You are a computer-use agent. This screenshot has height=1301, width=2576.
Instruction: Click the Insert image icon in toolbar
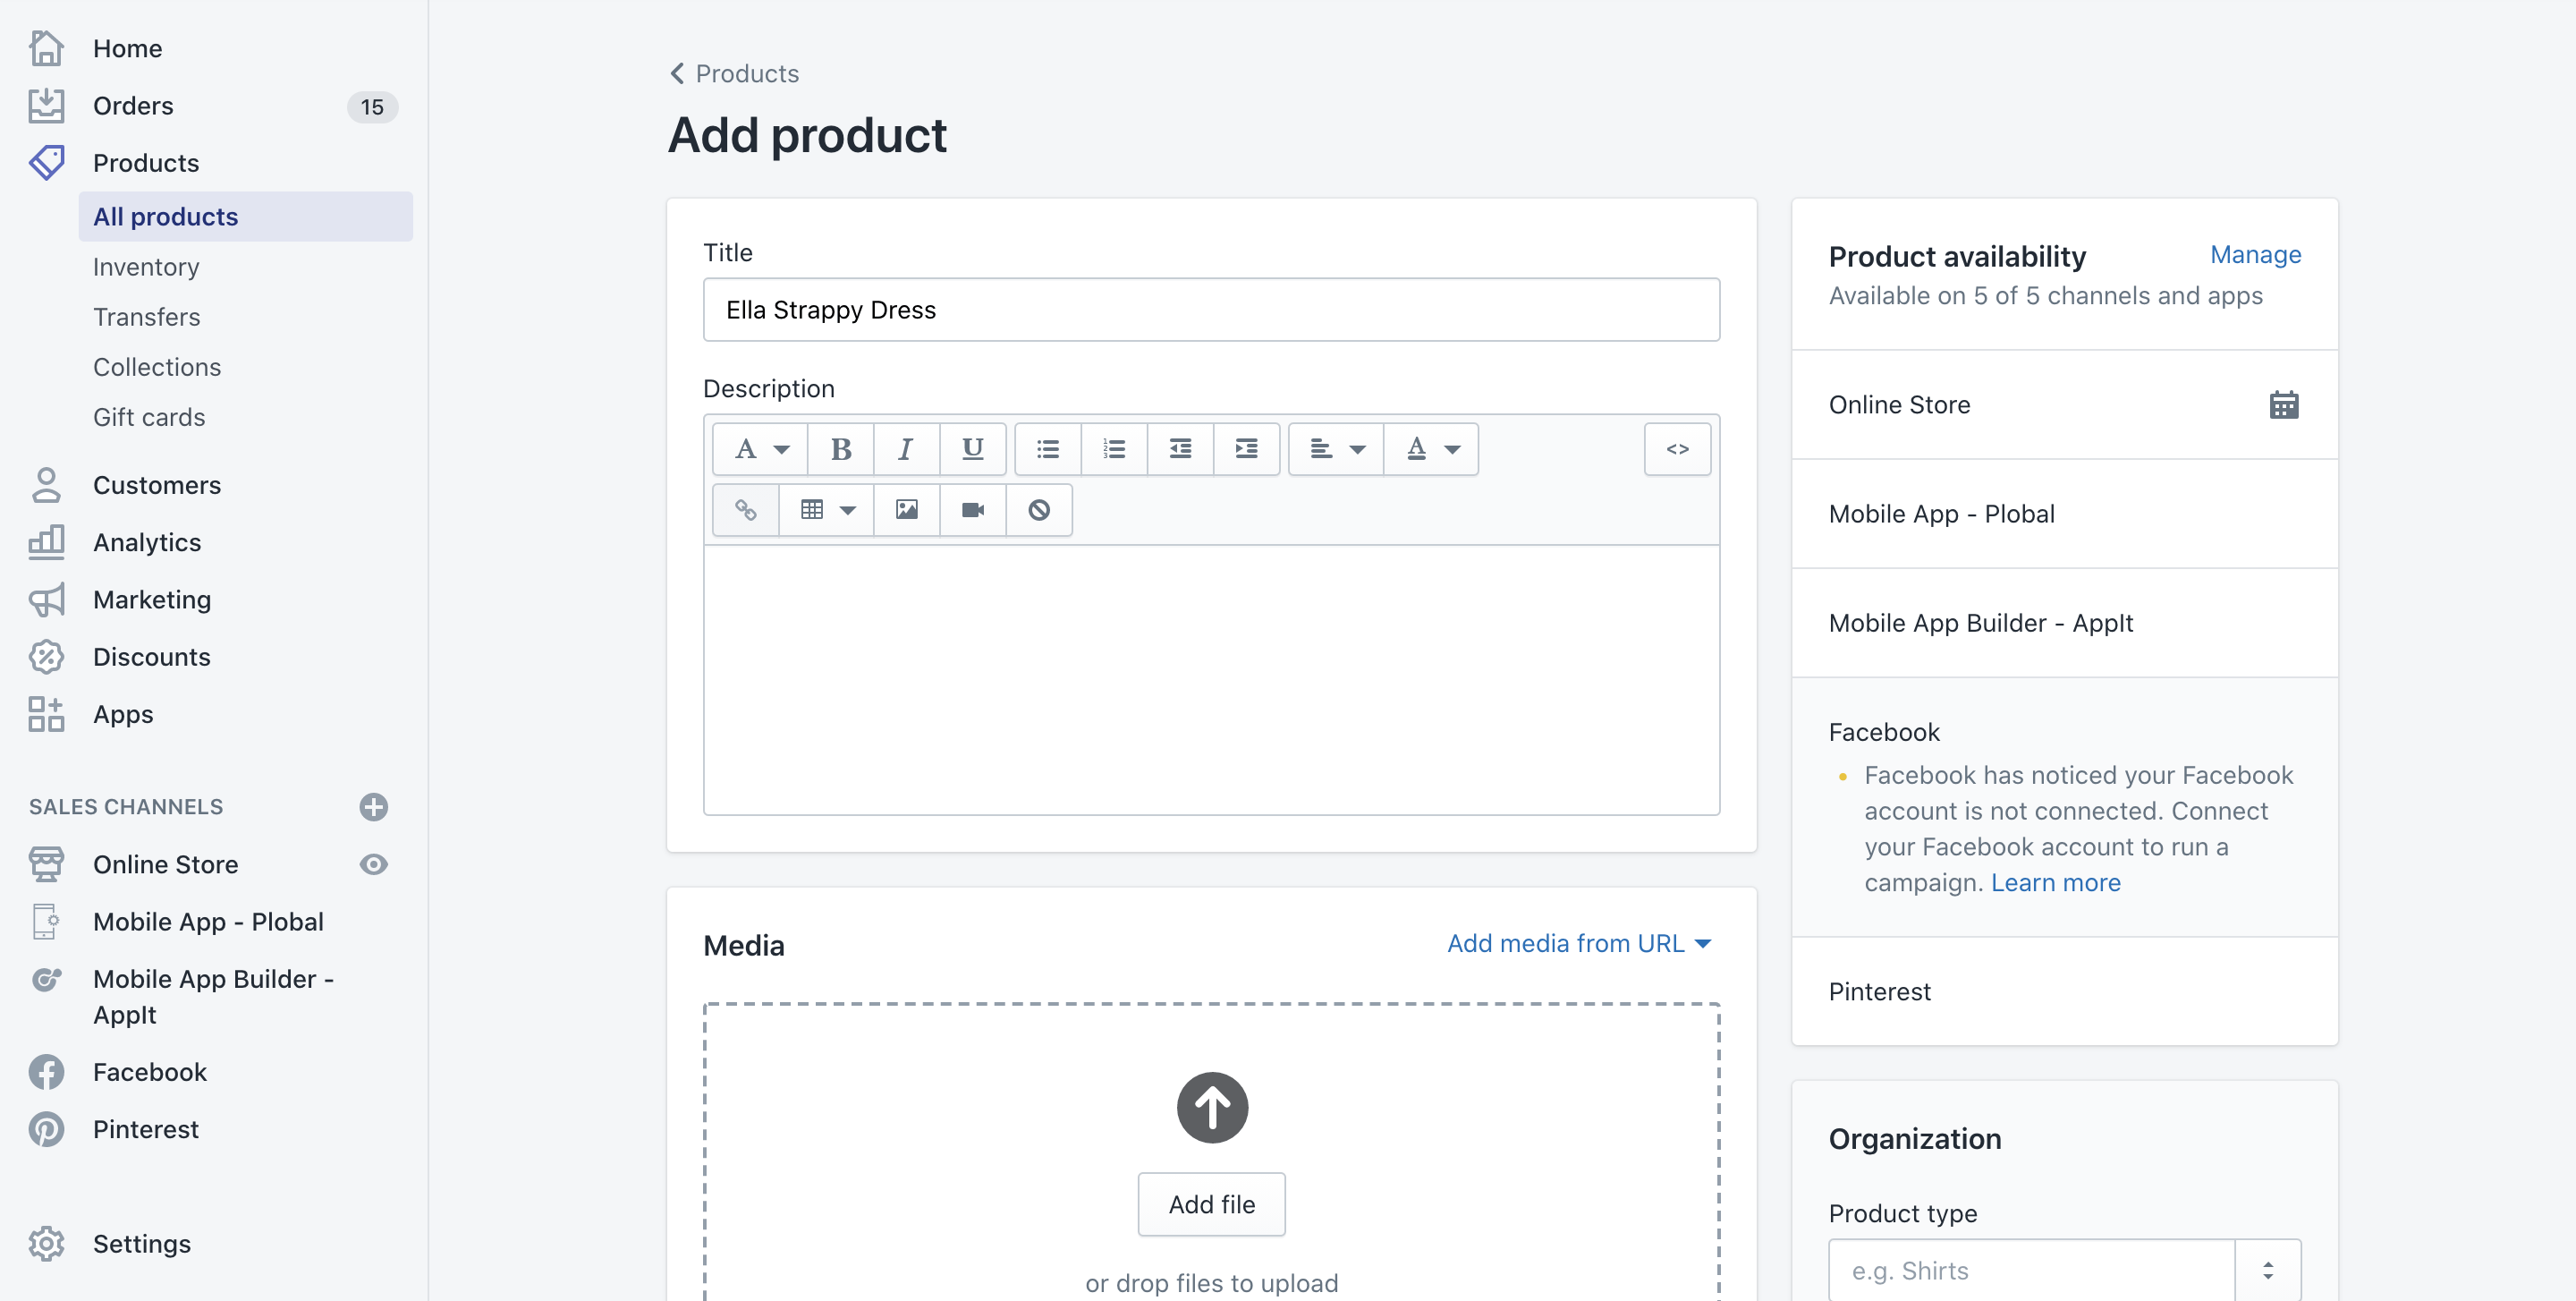pyautogui.click(x=906, y=511)
